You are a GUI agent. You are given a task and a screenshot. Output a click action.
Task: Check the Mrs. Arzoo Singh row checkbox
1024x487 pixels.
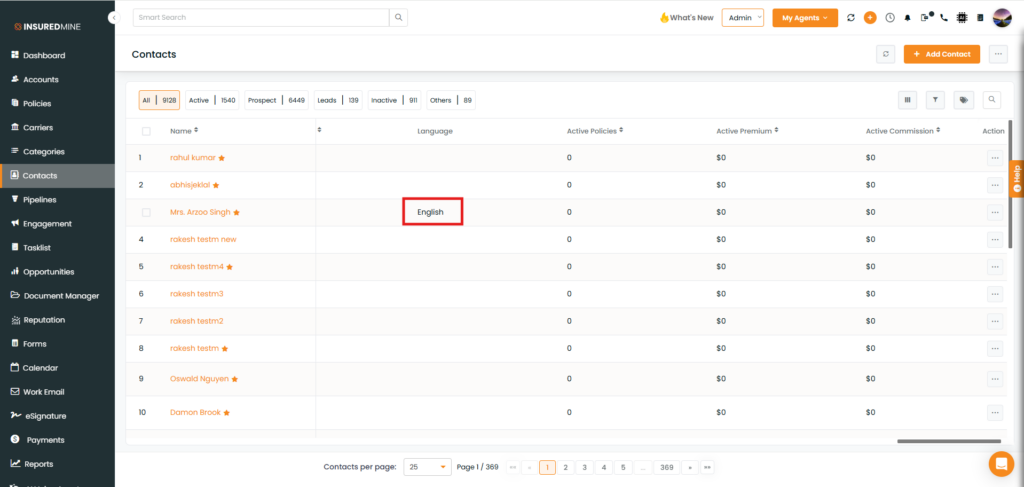pyautogui.click(x=147, y=212)
